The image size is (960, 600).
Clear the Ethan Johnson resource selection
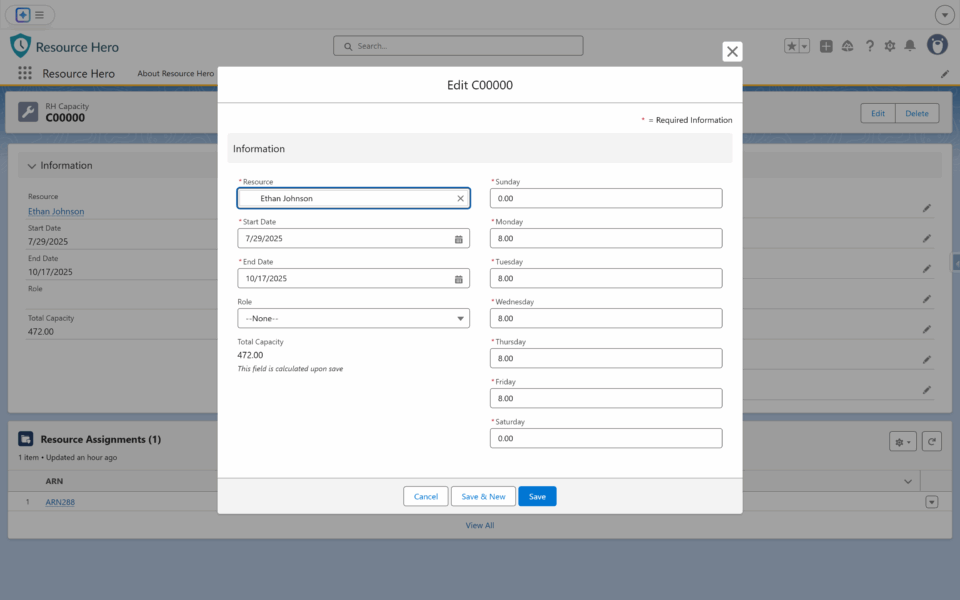pyautogui.click(x=460, y=198)
